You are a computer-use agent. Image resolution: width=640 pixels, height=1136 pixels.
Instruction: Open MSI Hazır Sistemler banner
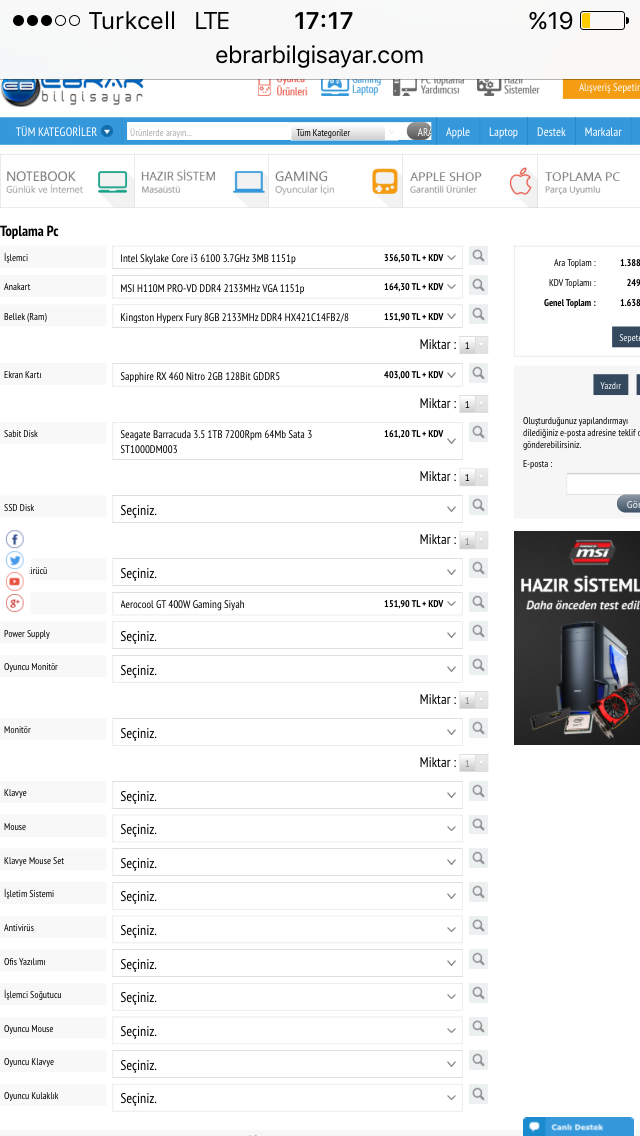(x=577, y=638)
